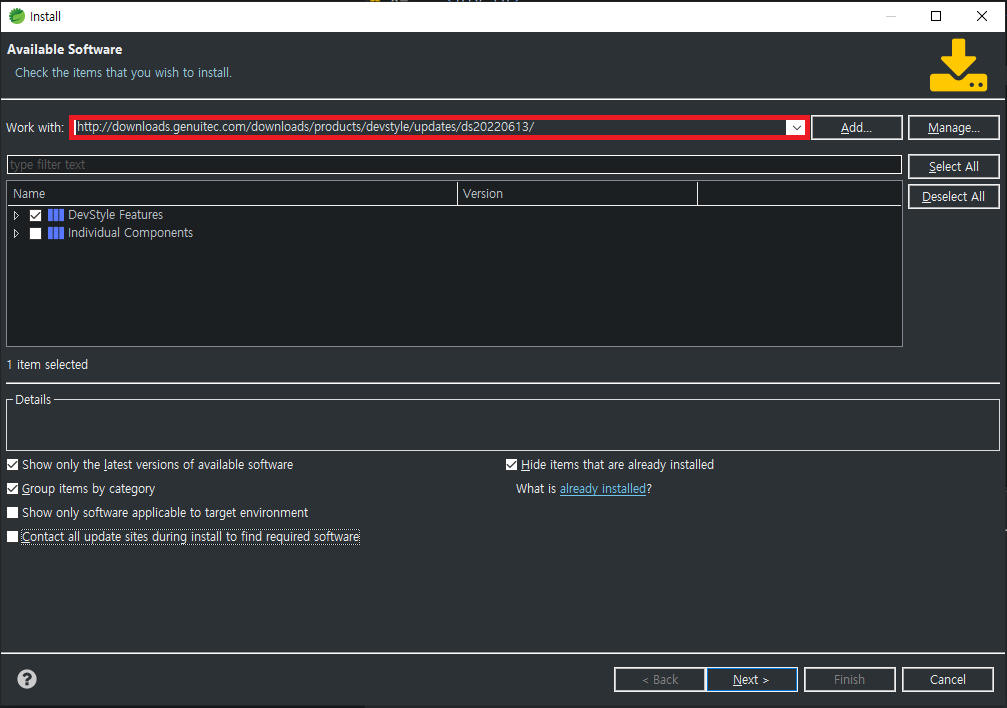
Task: Click the Deselect All button
Action: [x=954, y=197]
